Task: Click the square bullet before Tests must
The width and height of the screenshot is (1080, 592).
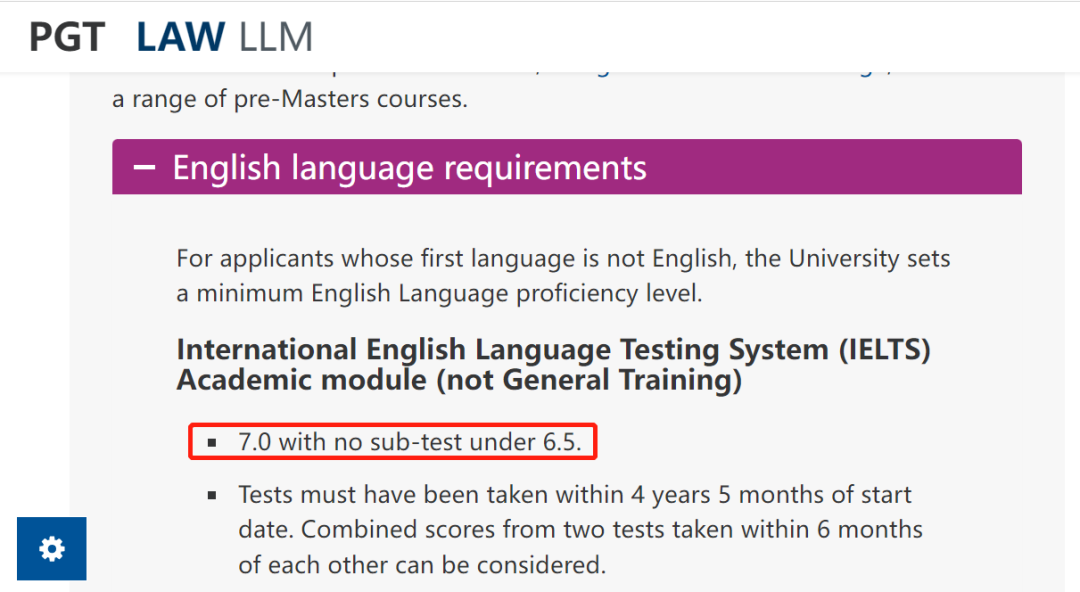Action: [212, 495]
